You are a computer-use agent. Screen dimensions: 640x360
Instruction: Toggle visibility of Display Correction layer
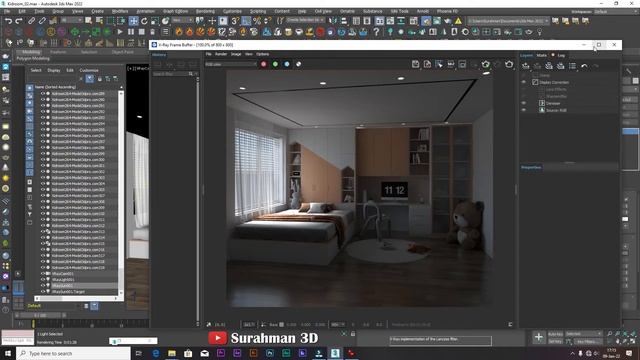[524, 82]
